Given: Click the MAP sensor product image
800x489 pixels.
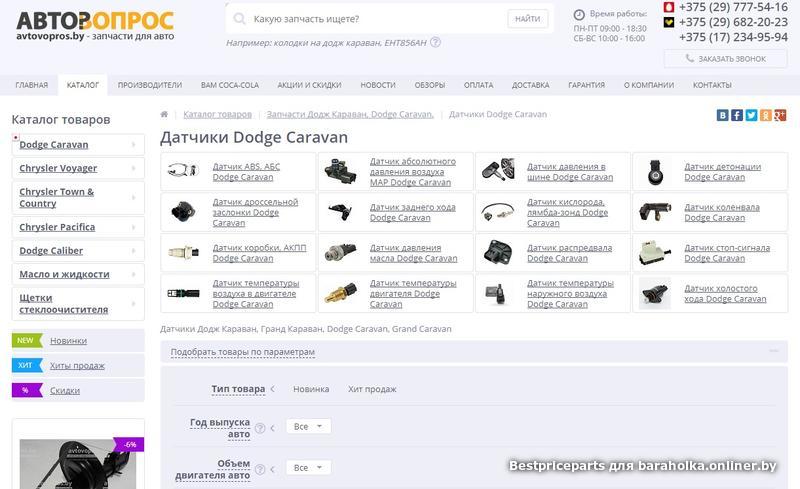Looking at the screenshot, I should [x=340, y=171].
